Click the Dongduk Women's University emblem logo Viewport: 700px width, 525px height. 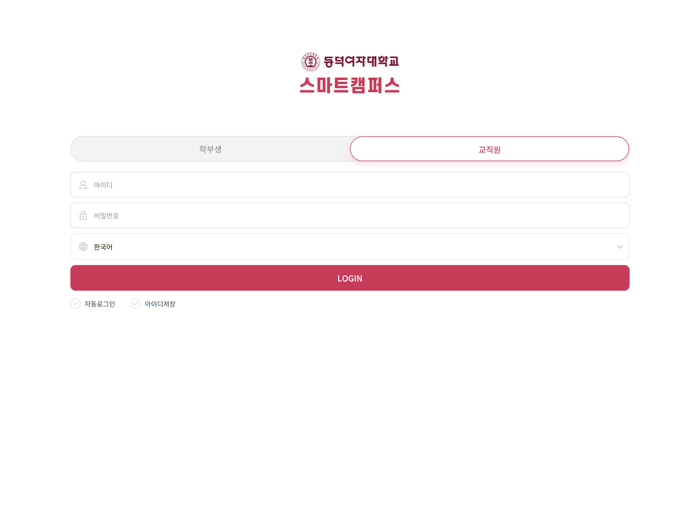pyautogui.click(x=310, y=62)
